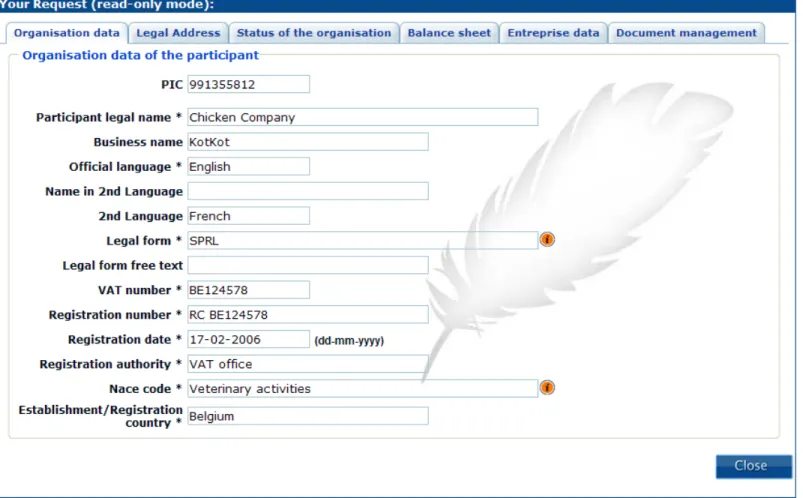Click the empty Name in 2nd Language field
This screenshot has width=803, height=498.
[308, 191]
